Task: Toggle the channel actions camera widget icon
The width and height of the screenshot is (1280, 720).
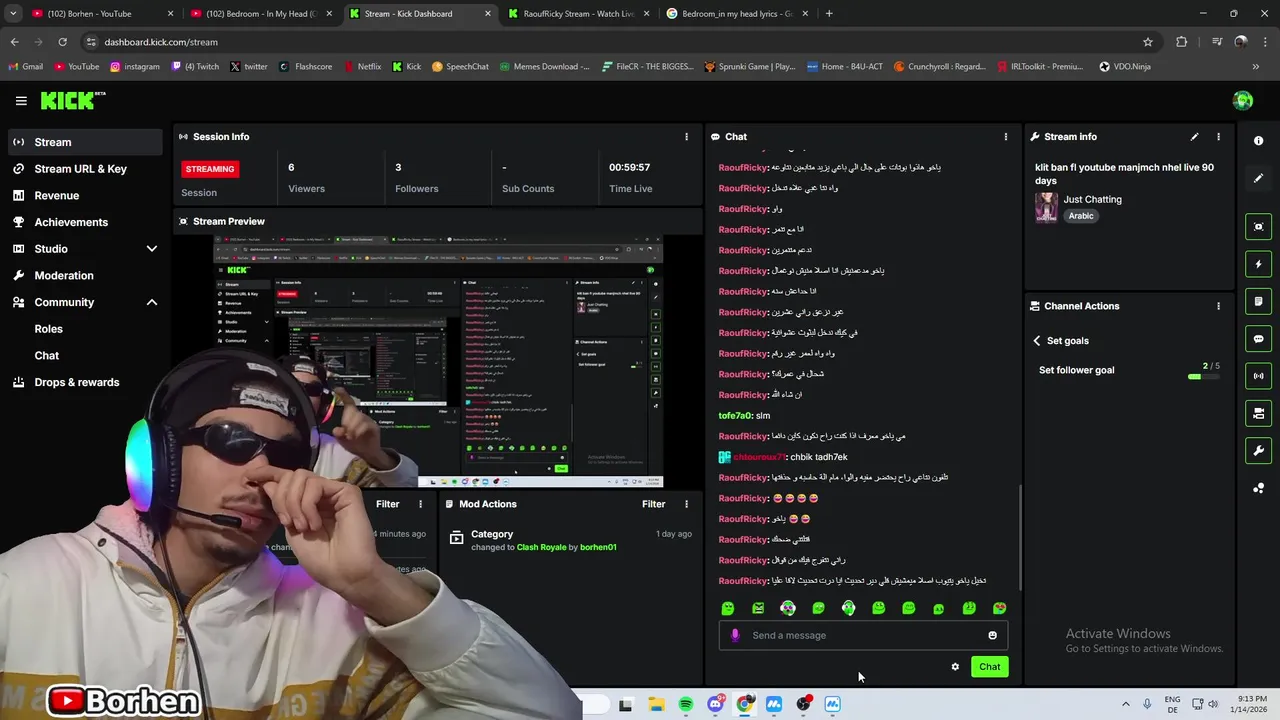Action: pyautogui.click(x=1258, y=413)
